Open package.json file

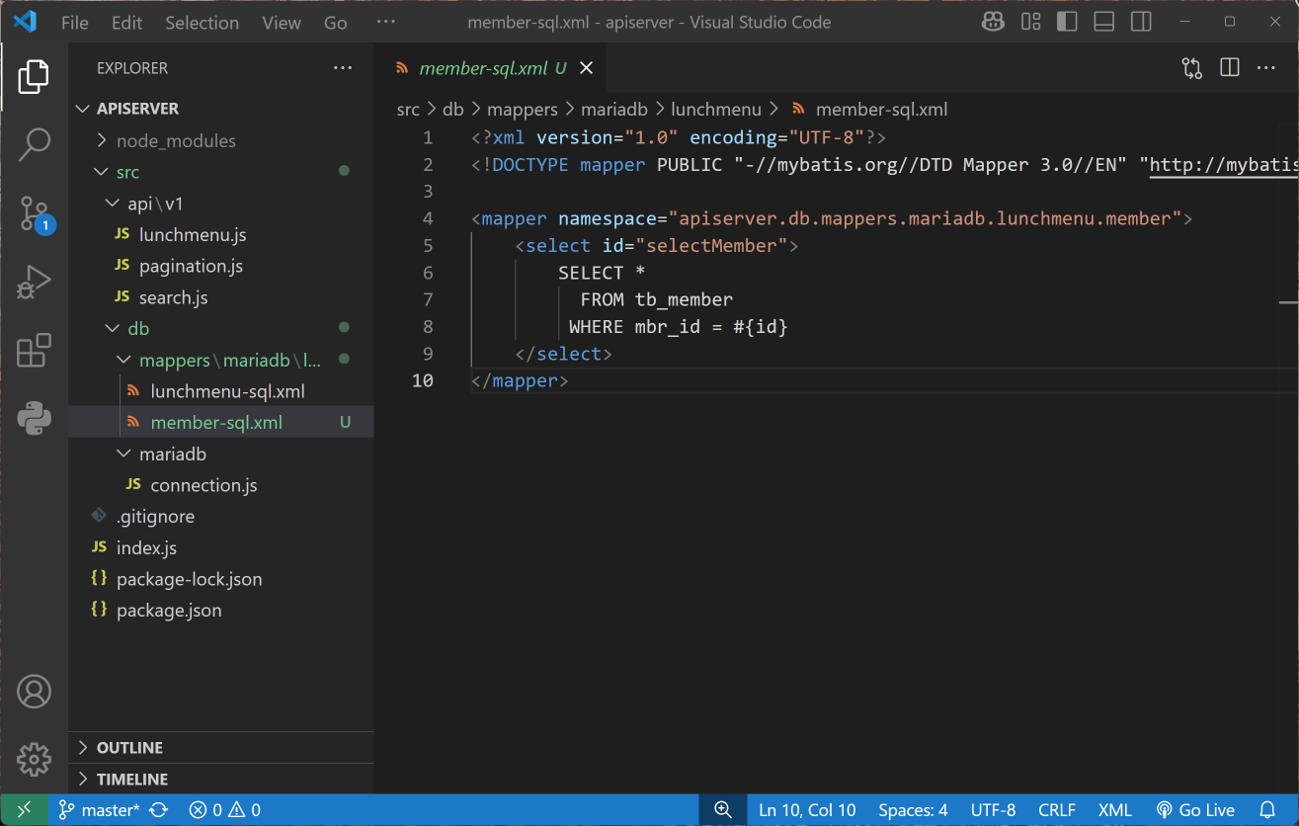(220, 610)
